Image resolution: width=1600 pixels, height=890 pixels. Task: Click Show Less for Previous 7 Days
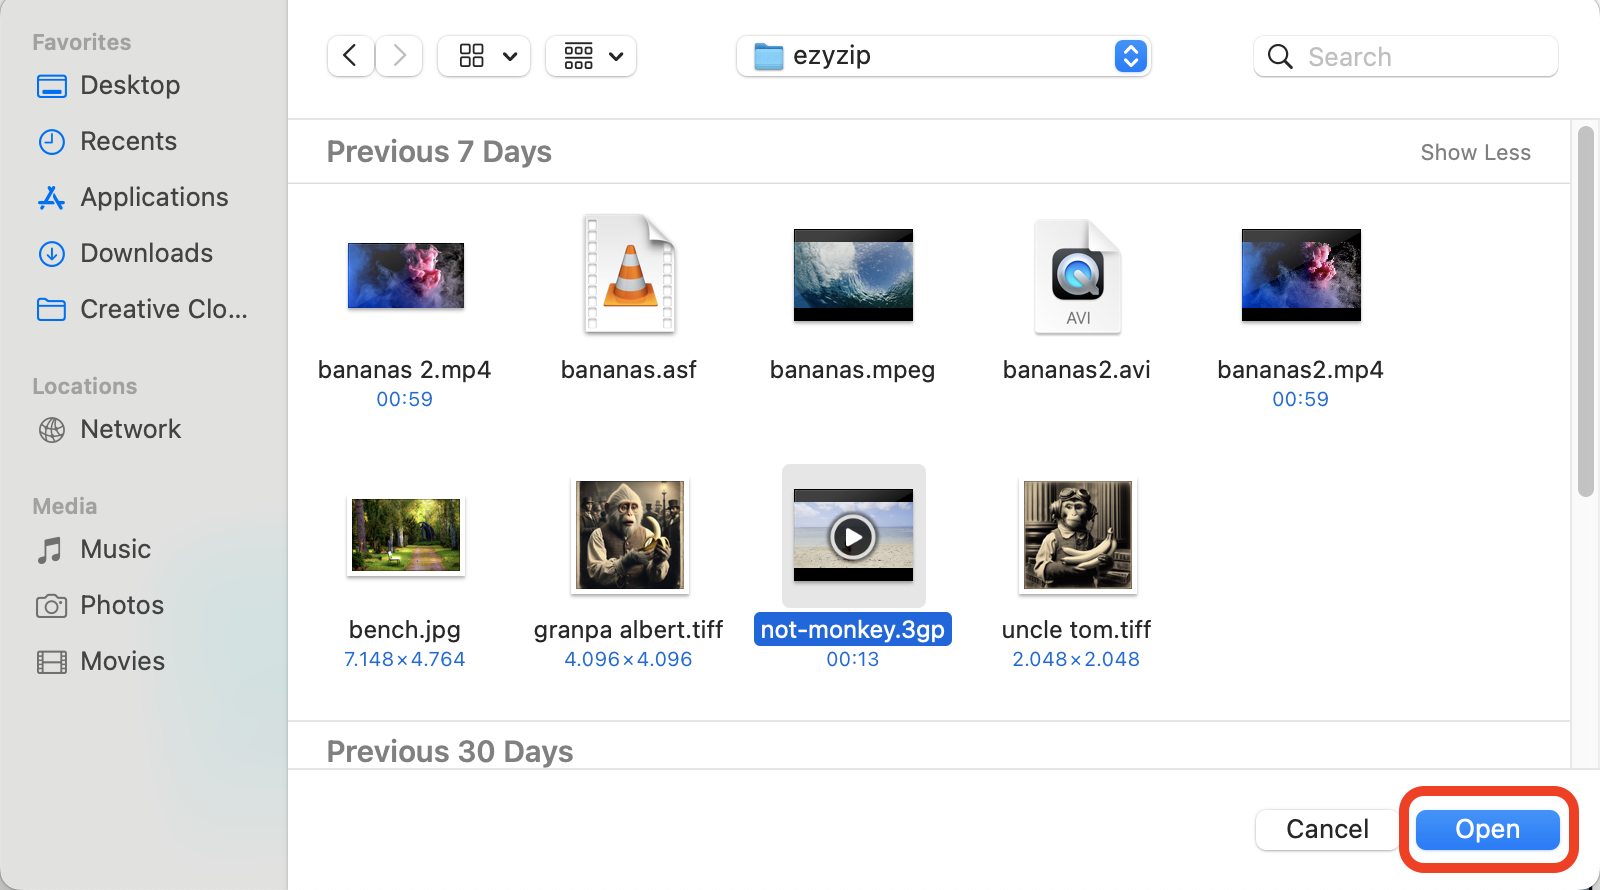point(1475,153)
